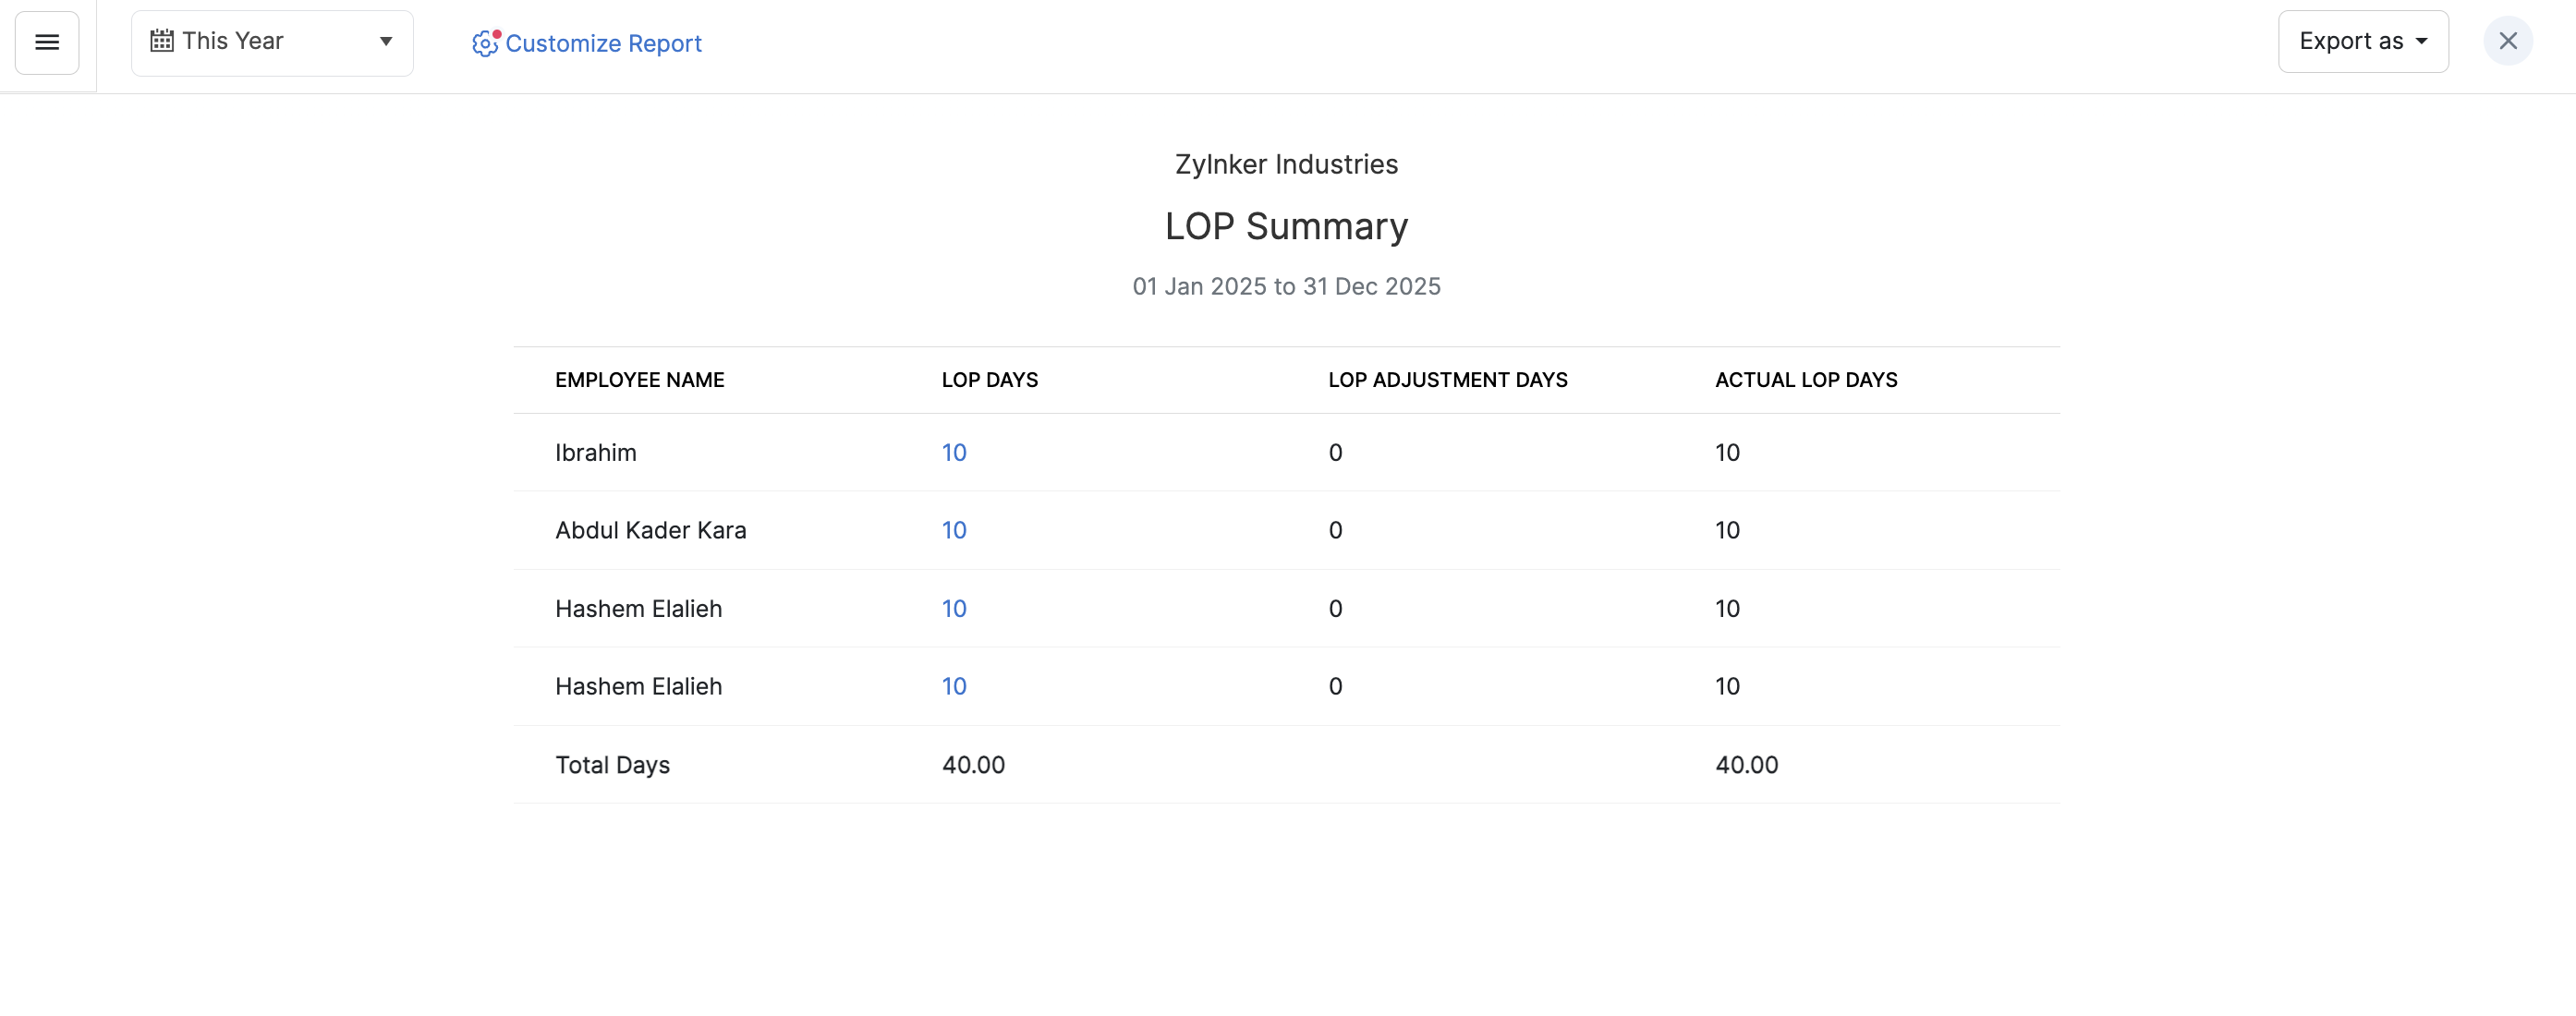Screen dimensions: 2576x1016
Task: Click the Customize Report link
Action: coord(603,43)
